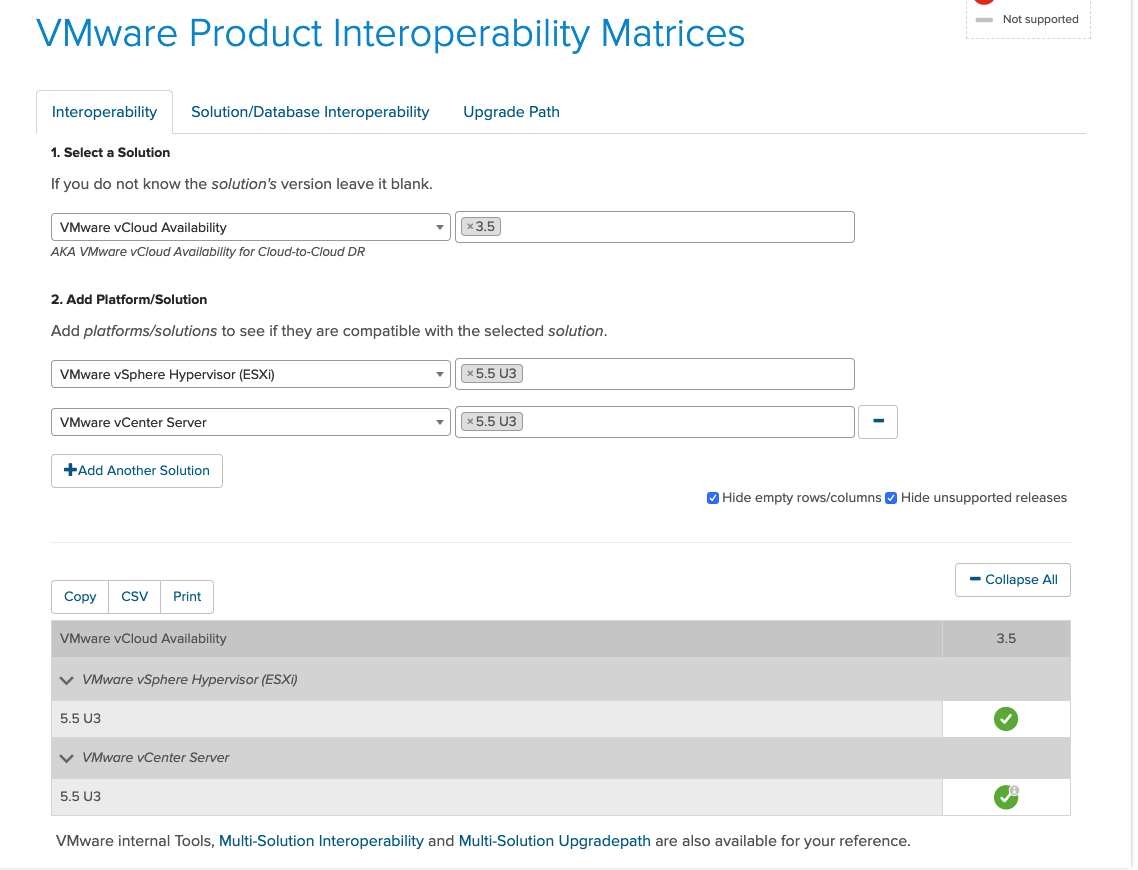Collapse the VMware vSphere Hypervisor (ESXi) section
Image resolution: width=1138 pixels, height=870 pixels.
[x=67, y=680]
